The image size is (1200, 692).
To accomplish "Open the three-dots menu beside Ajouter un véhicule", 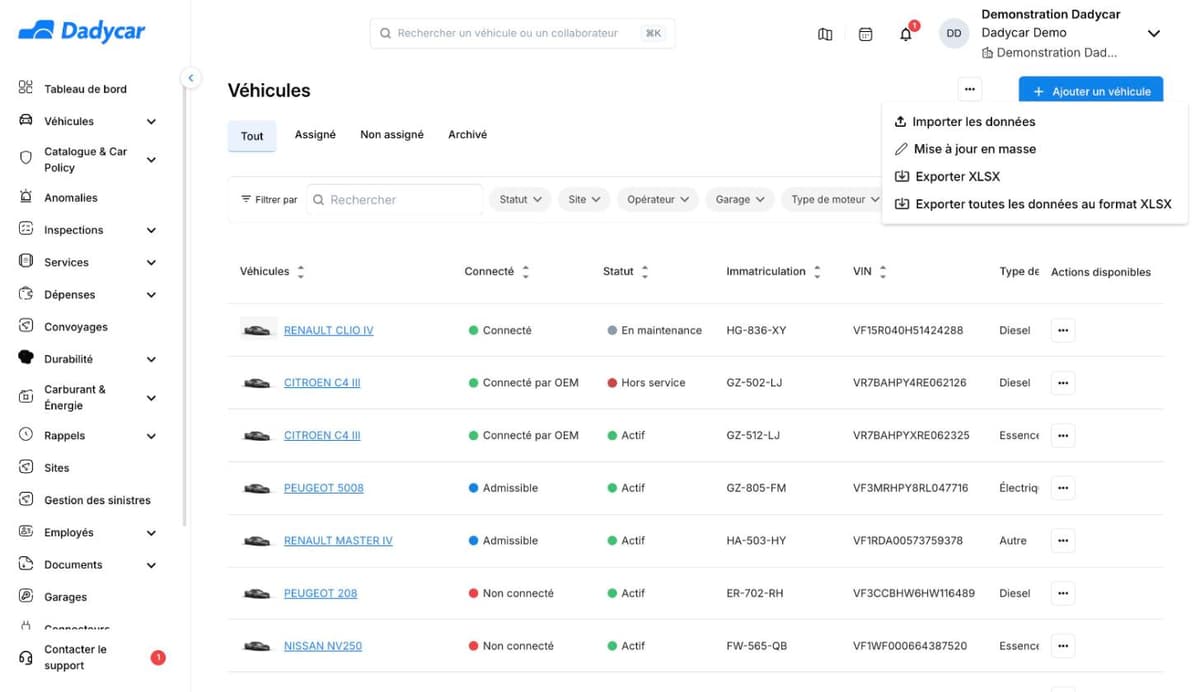I will pos(969,90).
